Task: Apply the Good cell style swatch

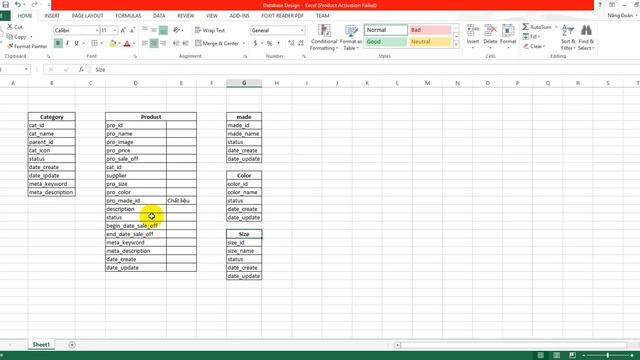Action: 385,42
